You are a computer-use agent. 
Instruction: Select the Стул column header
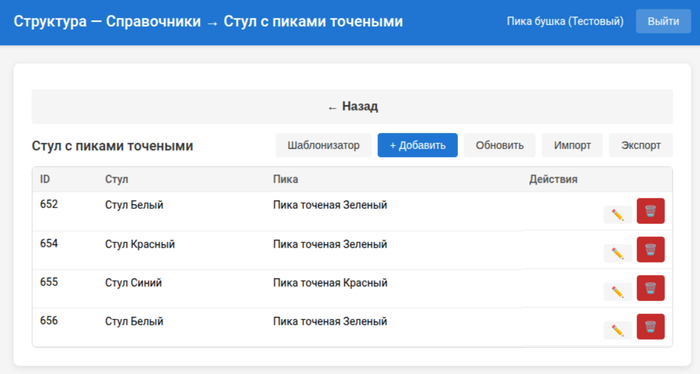pos(117,179)
